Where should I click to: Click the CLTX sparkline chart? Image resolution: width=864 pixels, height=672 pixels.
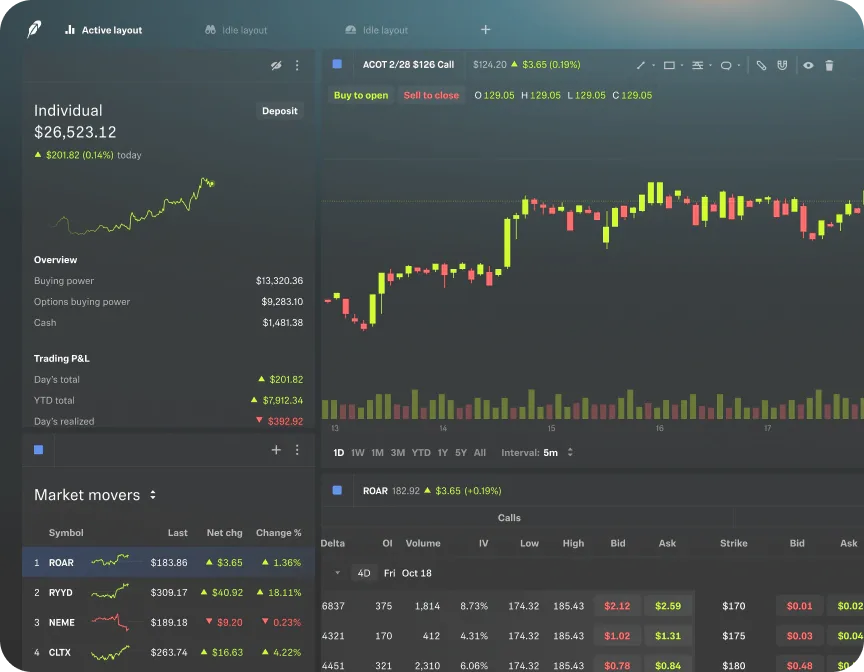110,653
